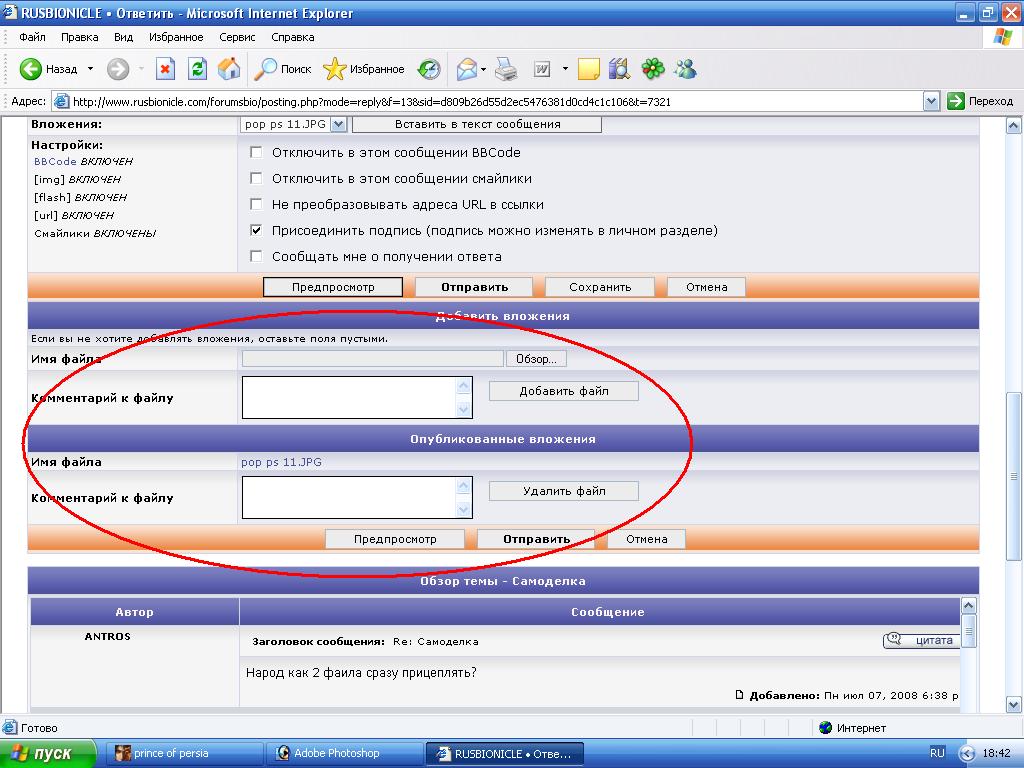Open the Справка menu
1024x768 pixels.
pyautogui.click(x=293, y=37)
